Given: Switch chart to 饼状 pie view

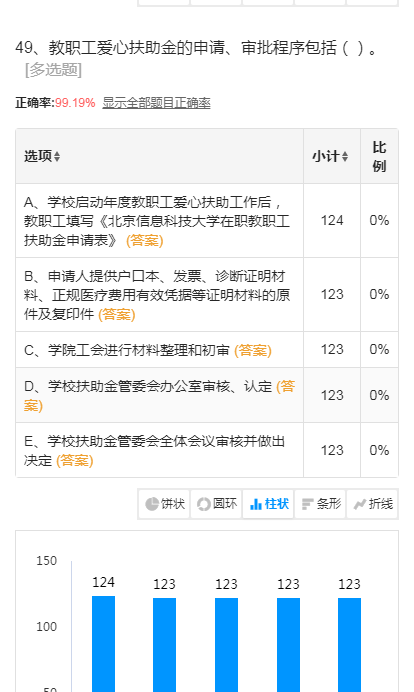Looking at the screenshot, I should click(164, 504).
